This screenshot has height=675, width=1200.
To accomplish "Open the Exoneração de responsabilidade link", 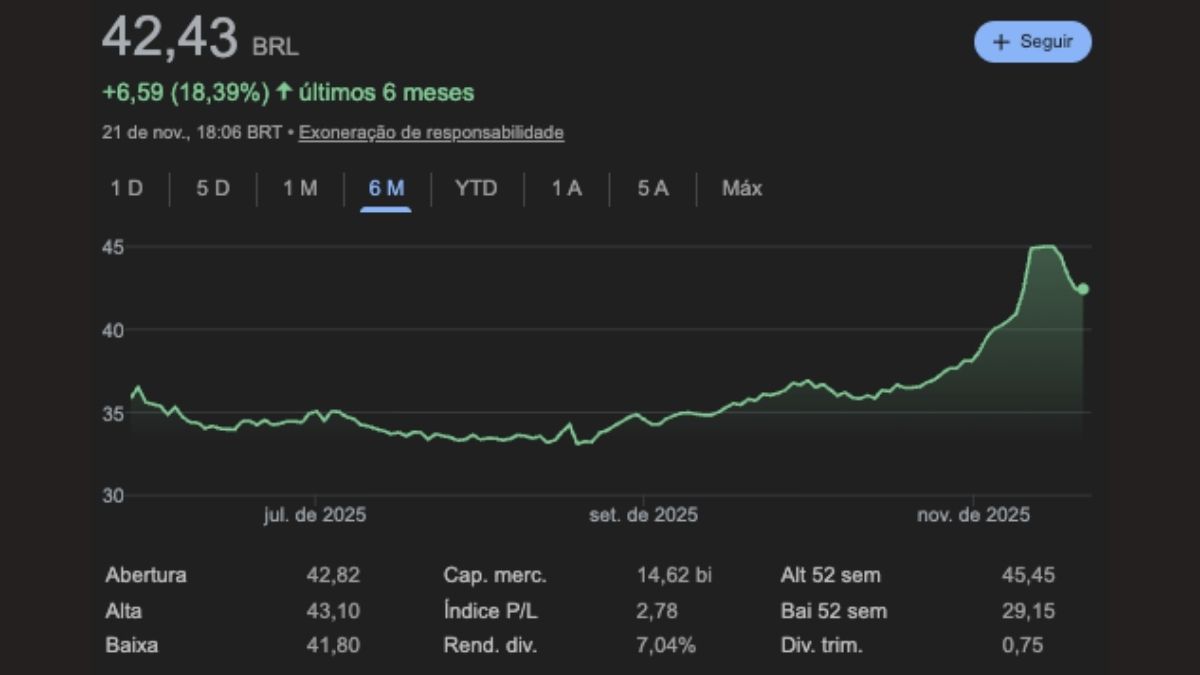I will click(x=431, y=132).
